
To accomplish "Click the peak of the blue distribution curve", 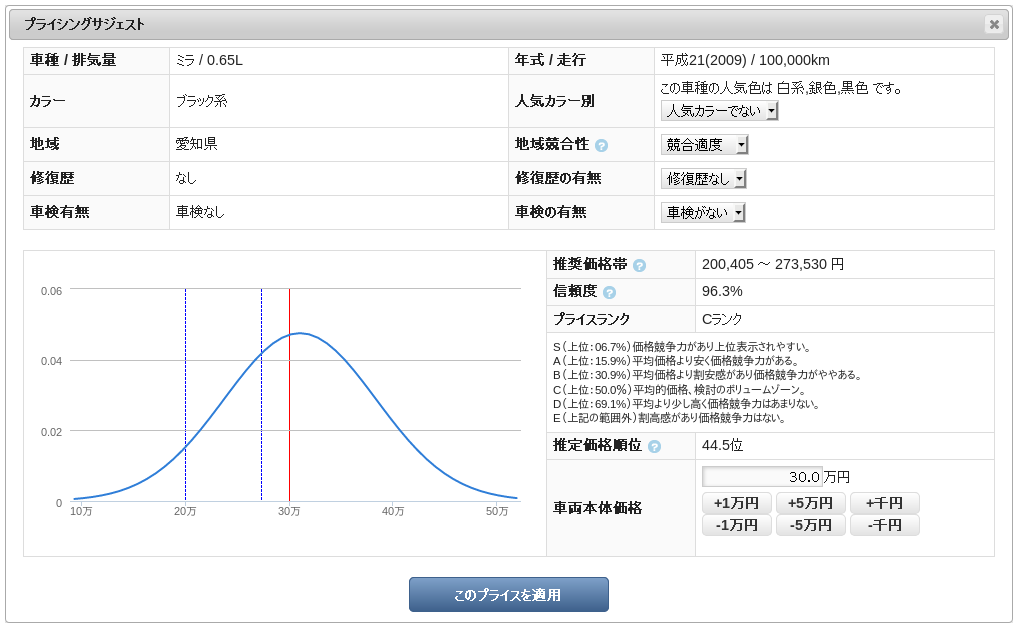I will coord(298,333).
